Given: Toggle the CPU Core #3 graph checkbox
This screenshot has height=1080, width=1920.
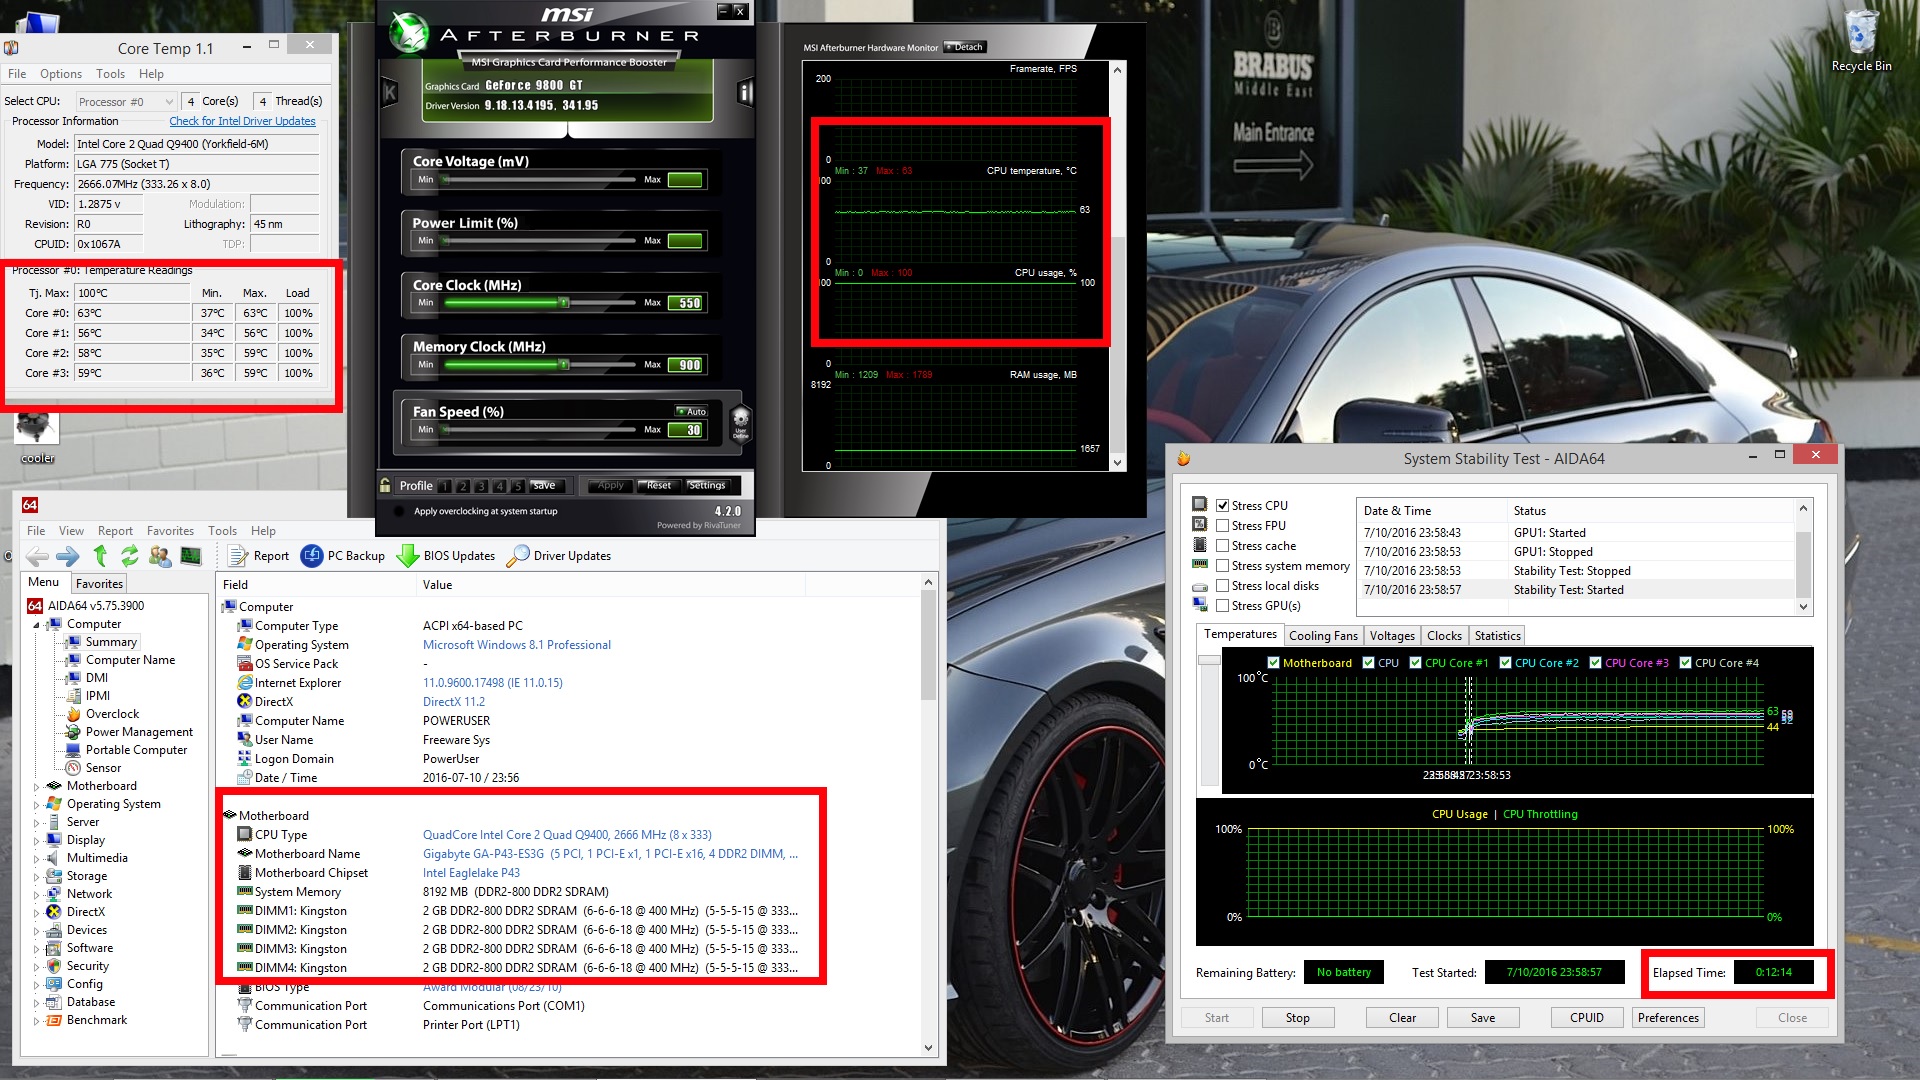Looking at the screenshot, I should pos(1595,663).
